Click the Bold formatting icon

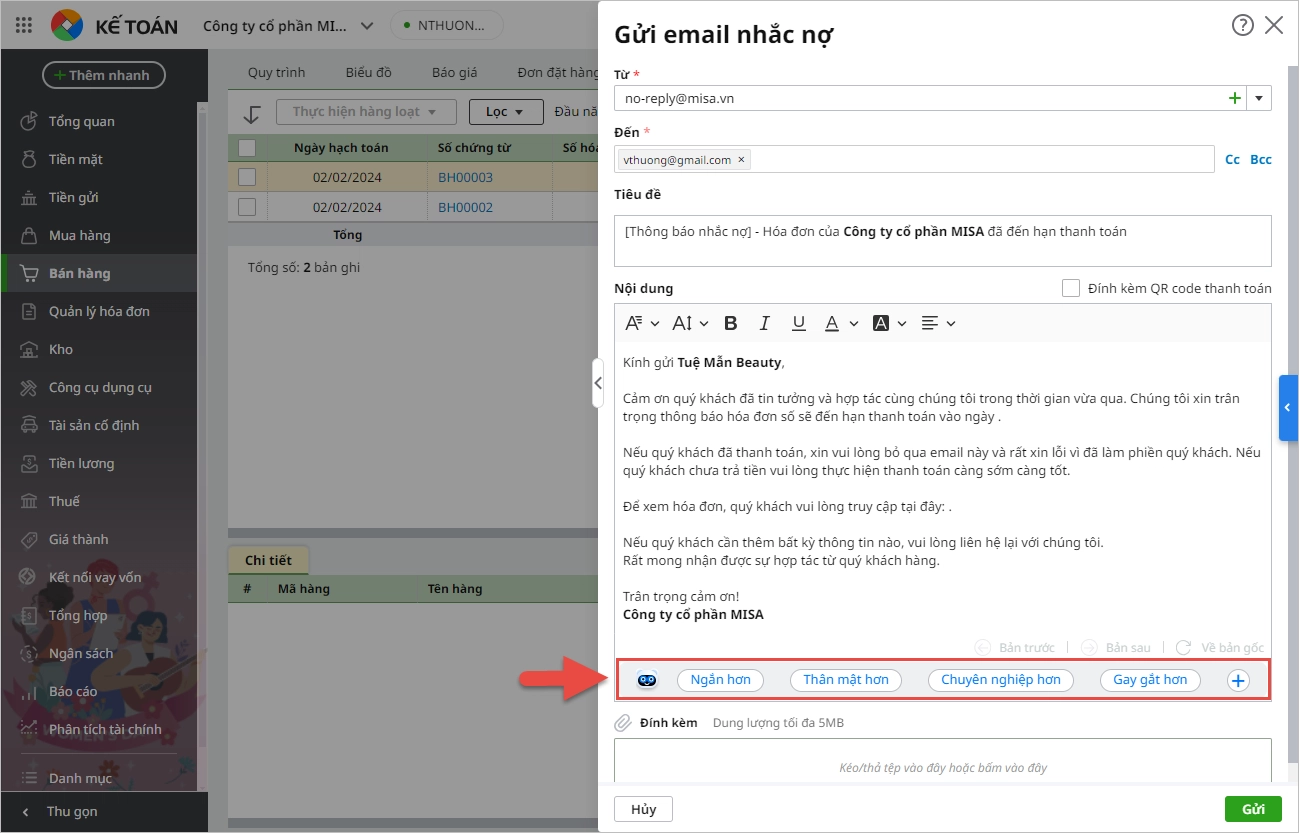(x=731, y=323)
